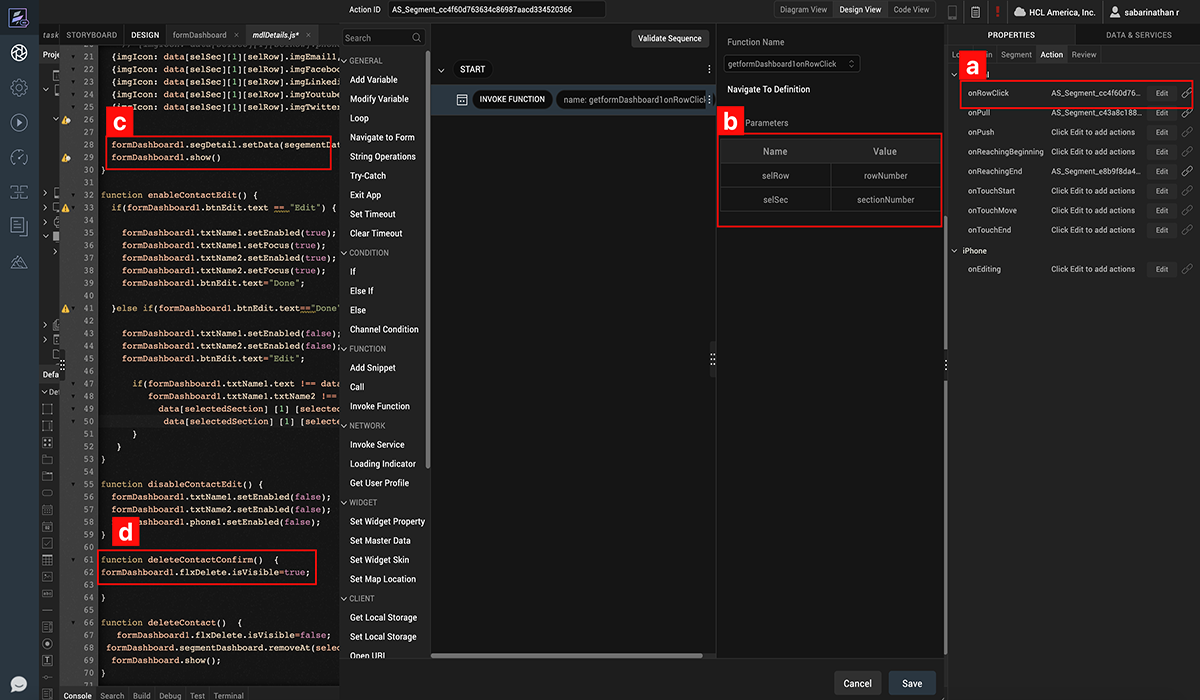Switch to Code View
1200x700 pixels.
[x=910, y=10]
